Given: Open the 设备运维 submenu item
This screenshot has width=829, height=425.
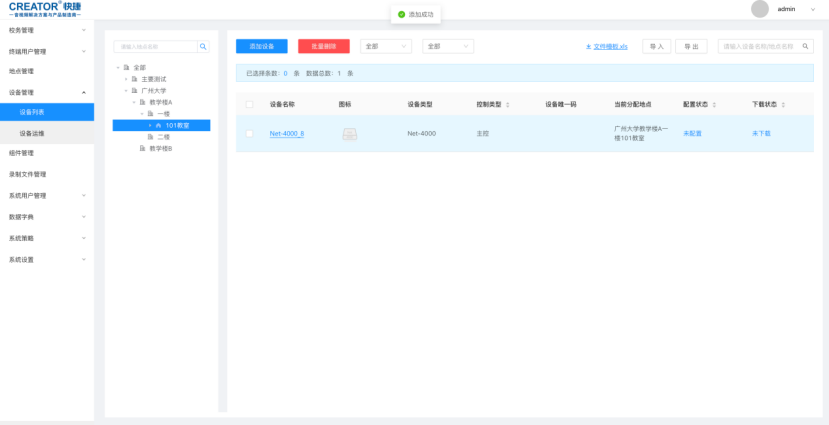Looking at the screenshot, I should tap(32, 133).
